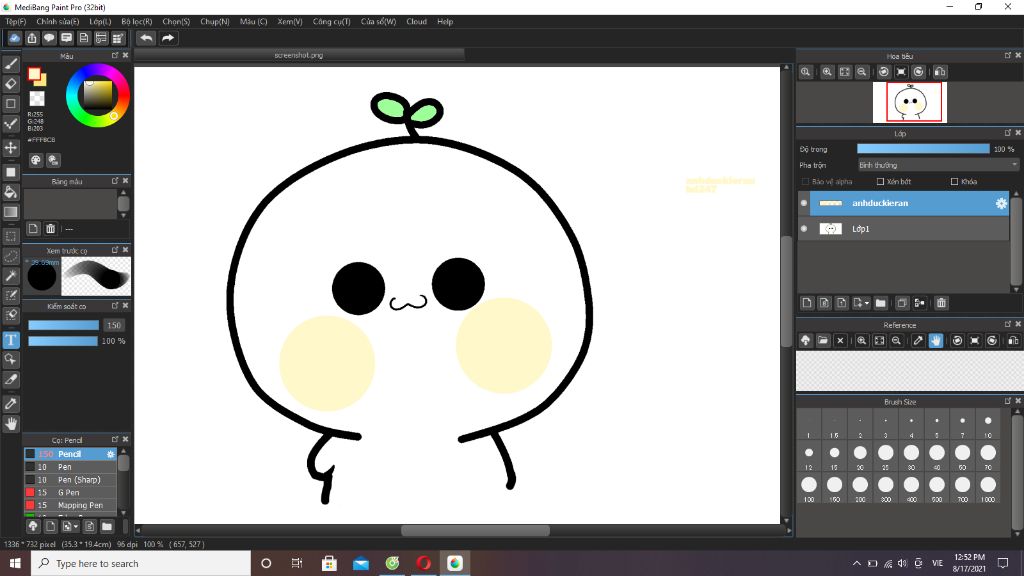
Task: Expand the new layer type dropdown arrow
Action: click(866, 303)
